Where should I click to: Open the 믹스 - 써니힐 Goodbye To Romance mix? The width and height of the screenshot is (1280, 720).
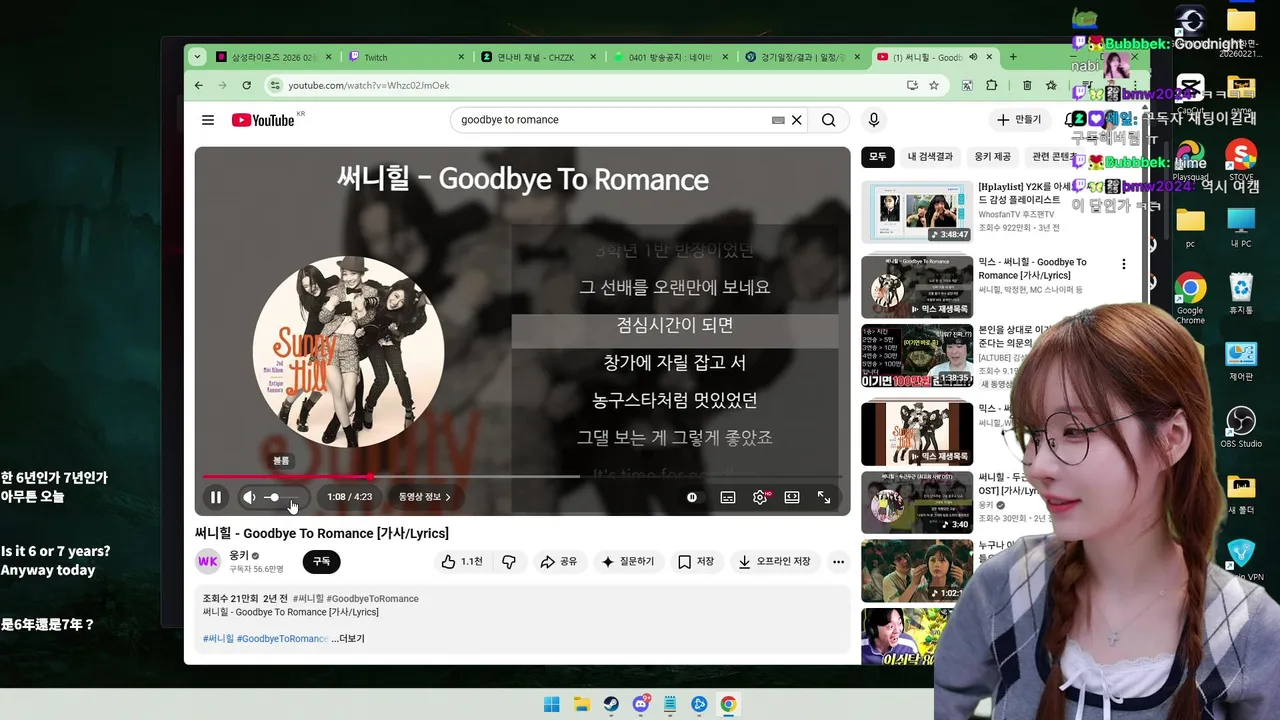click(x=917, y=287)
